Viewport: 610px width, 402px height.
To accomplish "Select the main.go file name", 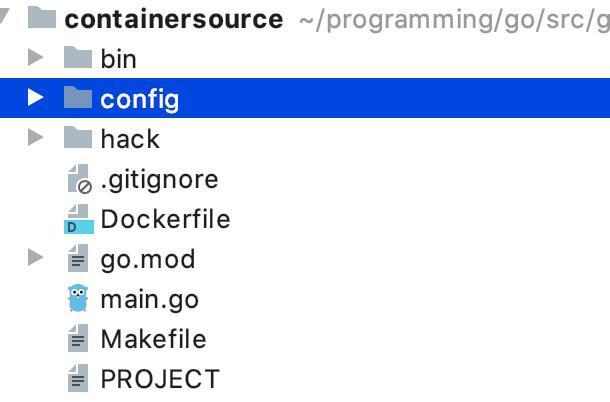I will coord(150,300).
